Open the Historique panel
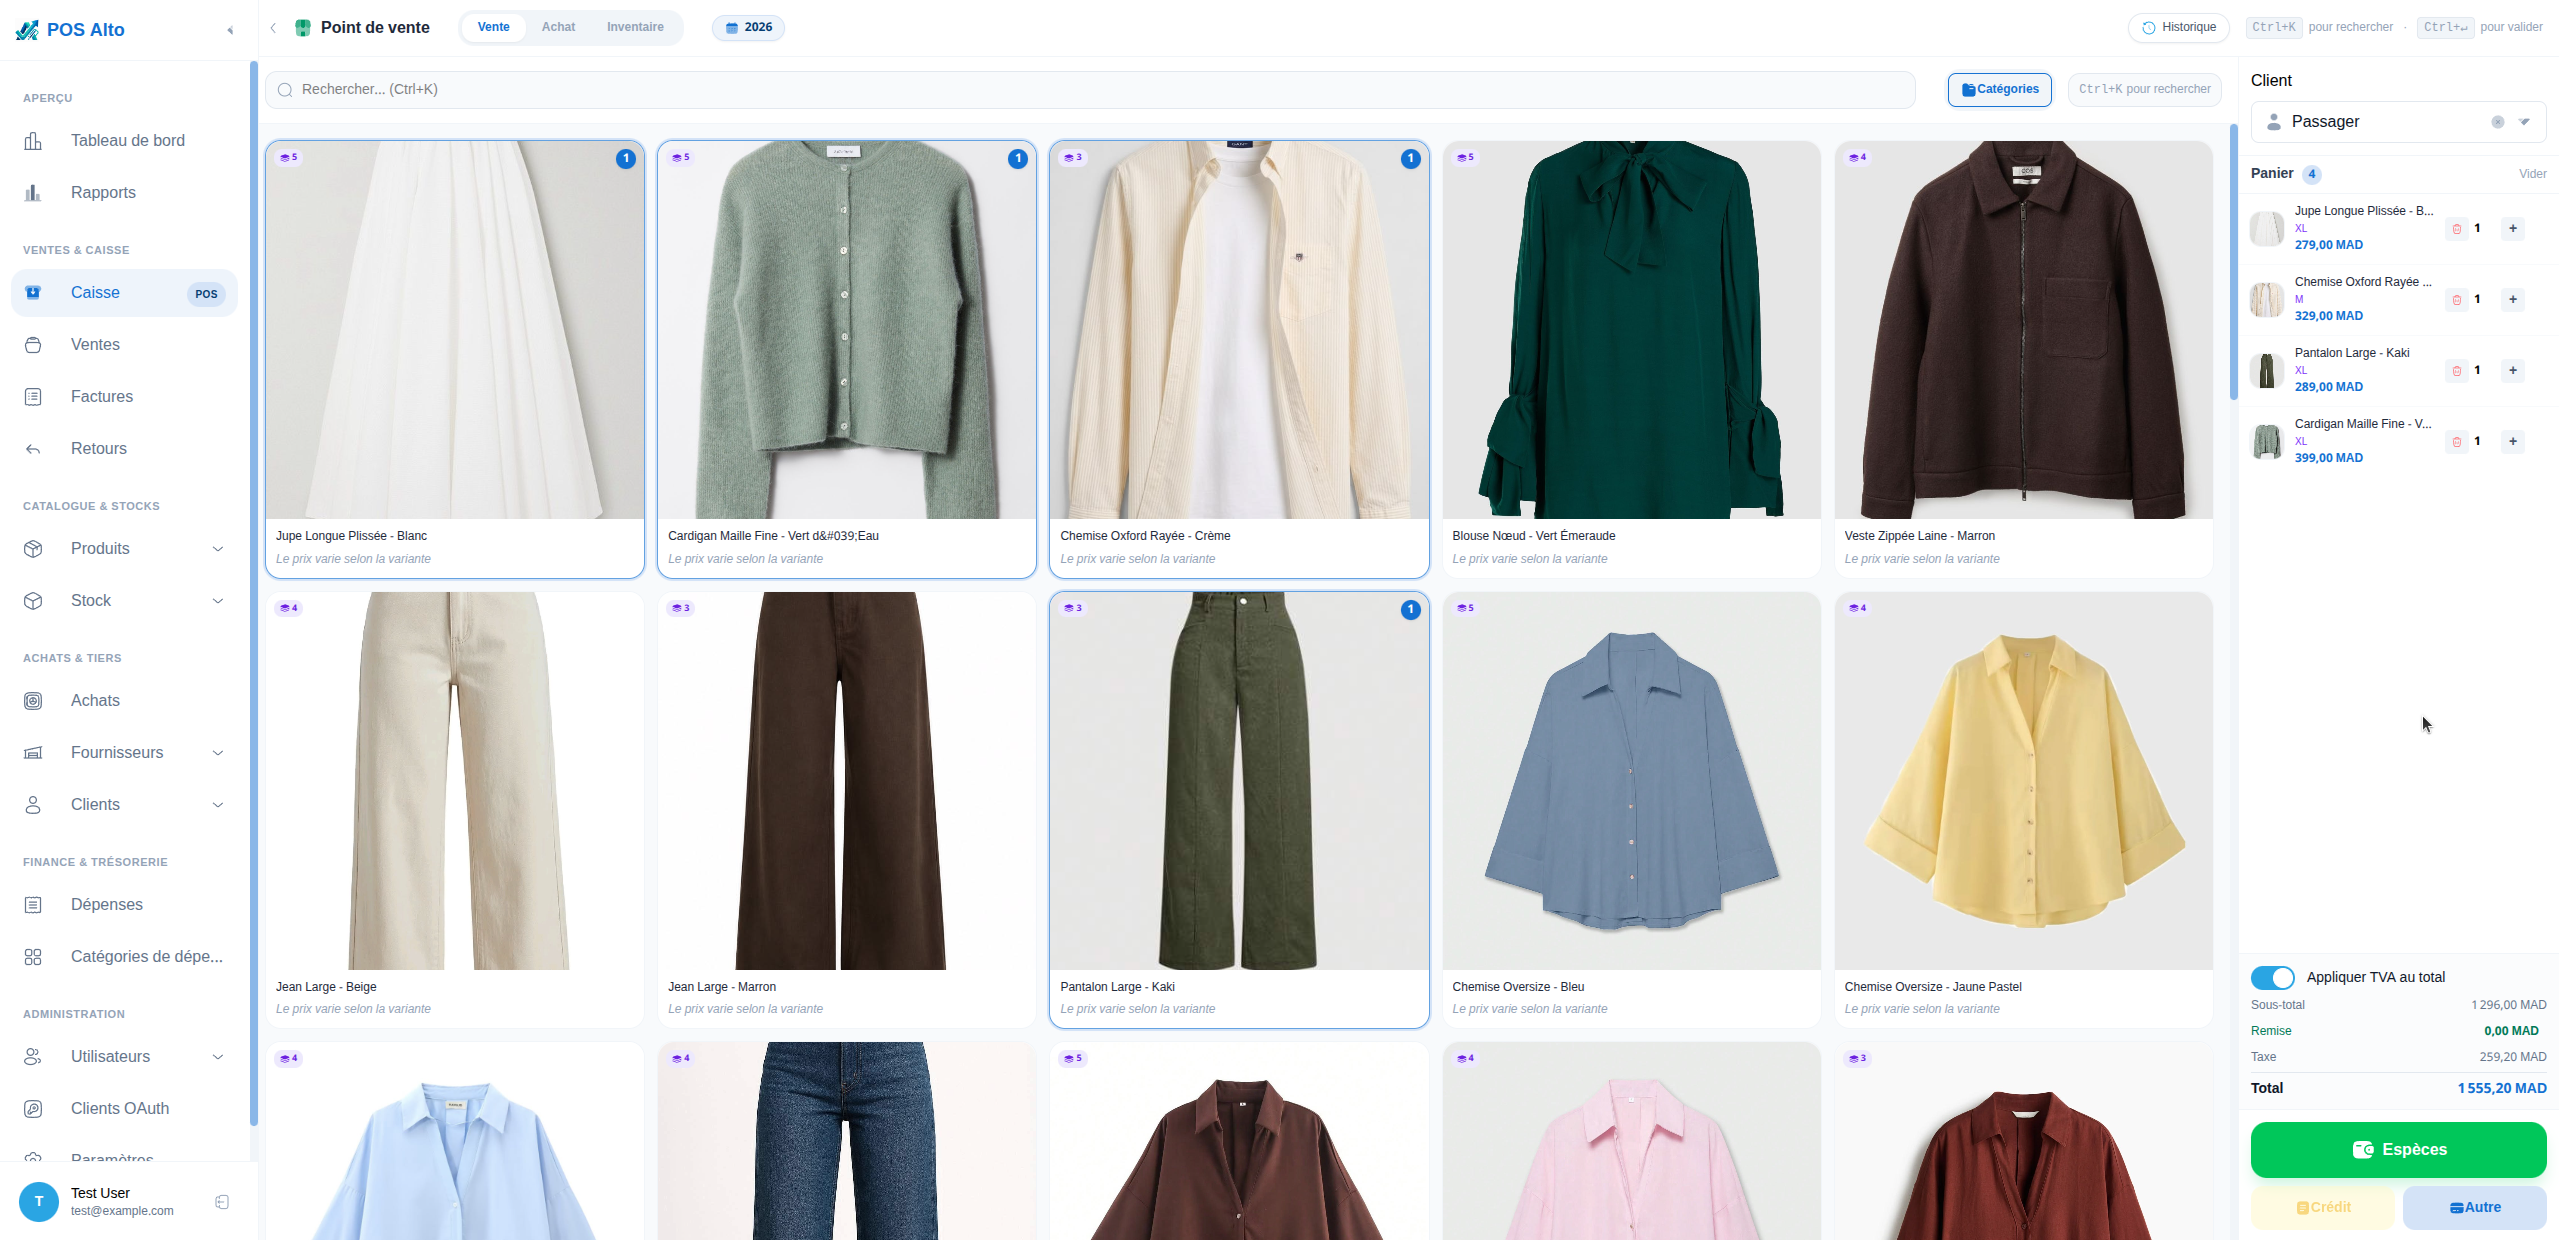 click(x=2179, y=28)
